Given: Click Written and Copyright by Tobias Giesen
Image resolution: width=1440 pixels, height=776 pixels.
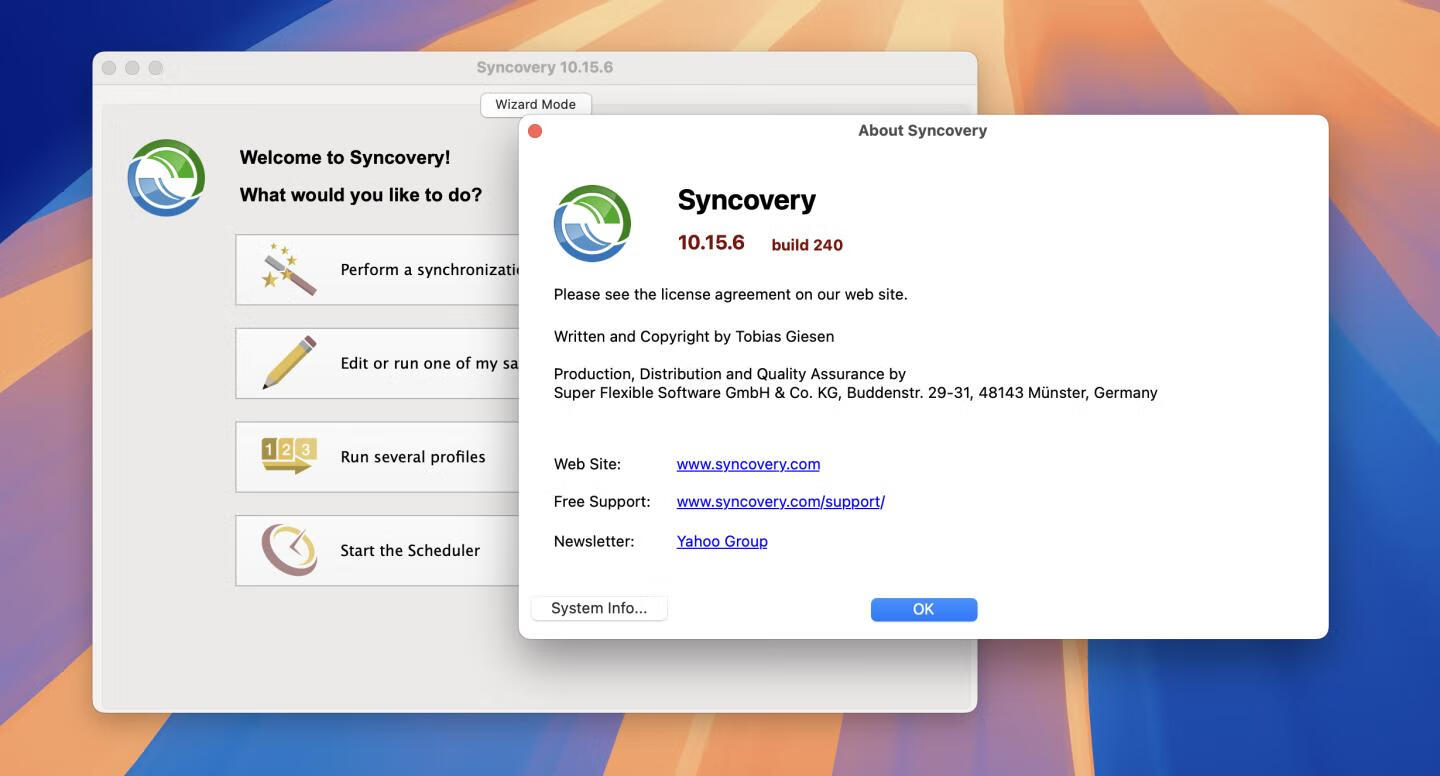Looking at the screenshot, I should (x=694, y=336).
